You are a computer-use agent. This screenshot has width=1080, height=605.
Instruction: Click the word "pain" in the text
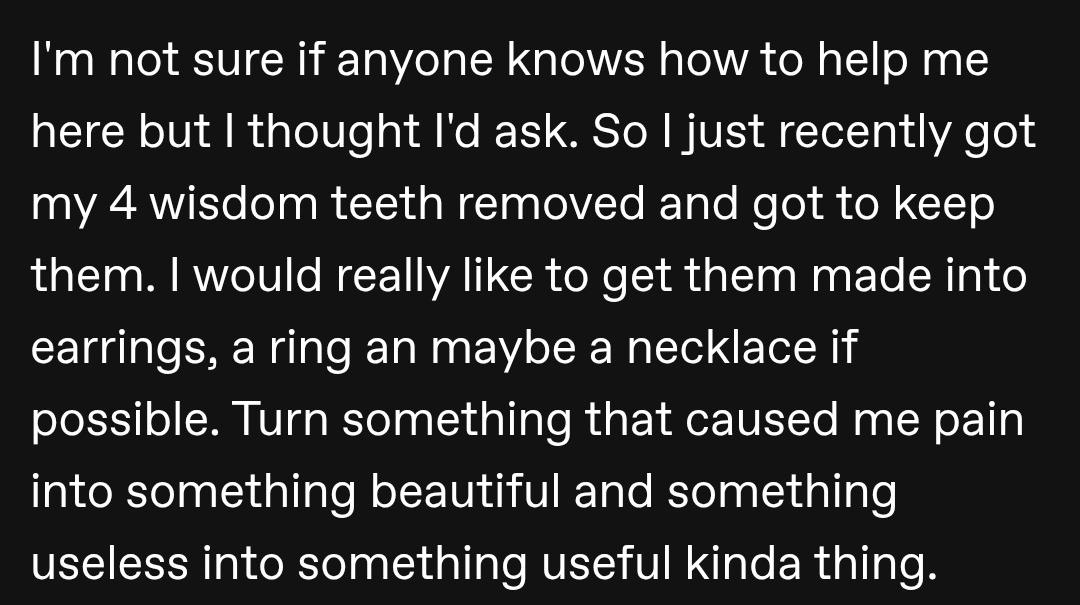979,421
